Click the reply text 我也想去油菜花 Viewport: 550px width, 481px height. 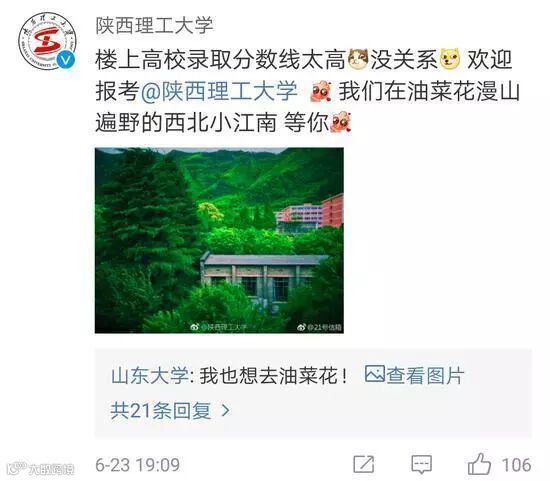click(274, 376)
